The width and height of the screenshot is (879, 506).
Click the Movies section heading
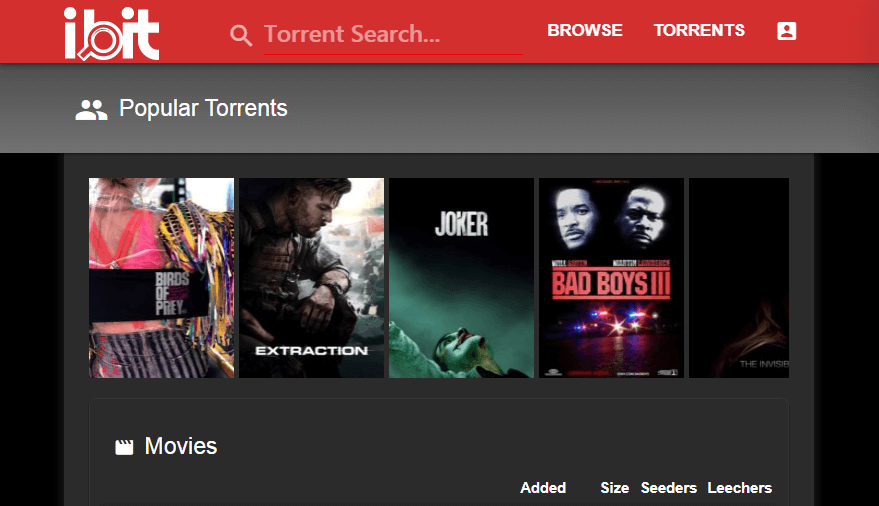point(181,447)
